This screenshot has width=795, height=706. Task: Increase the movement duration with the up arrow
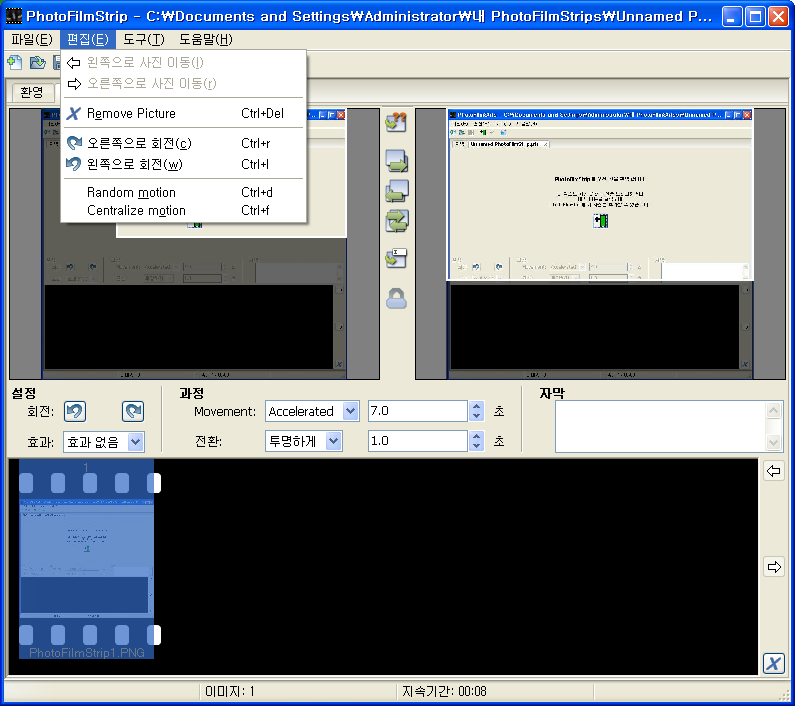point(477,406)
